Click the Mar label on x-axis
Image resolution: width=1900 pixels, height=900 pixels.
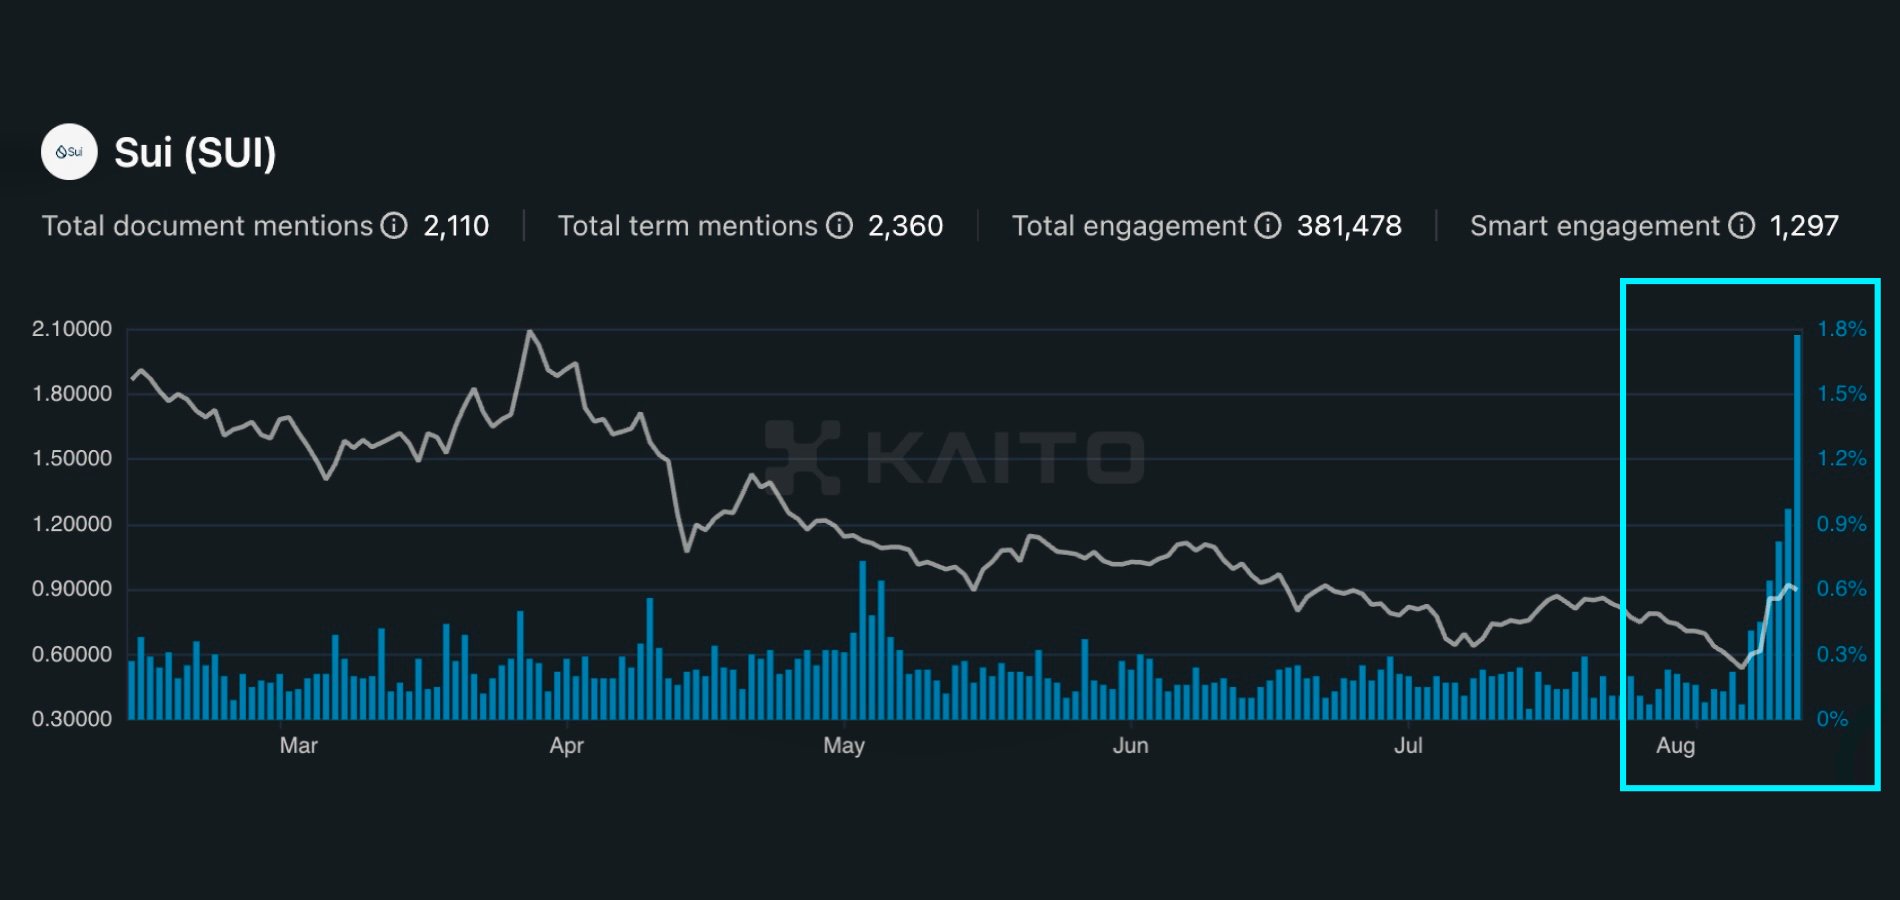298,746
